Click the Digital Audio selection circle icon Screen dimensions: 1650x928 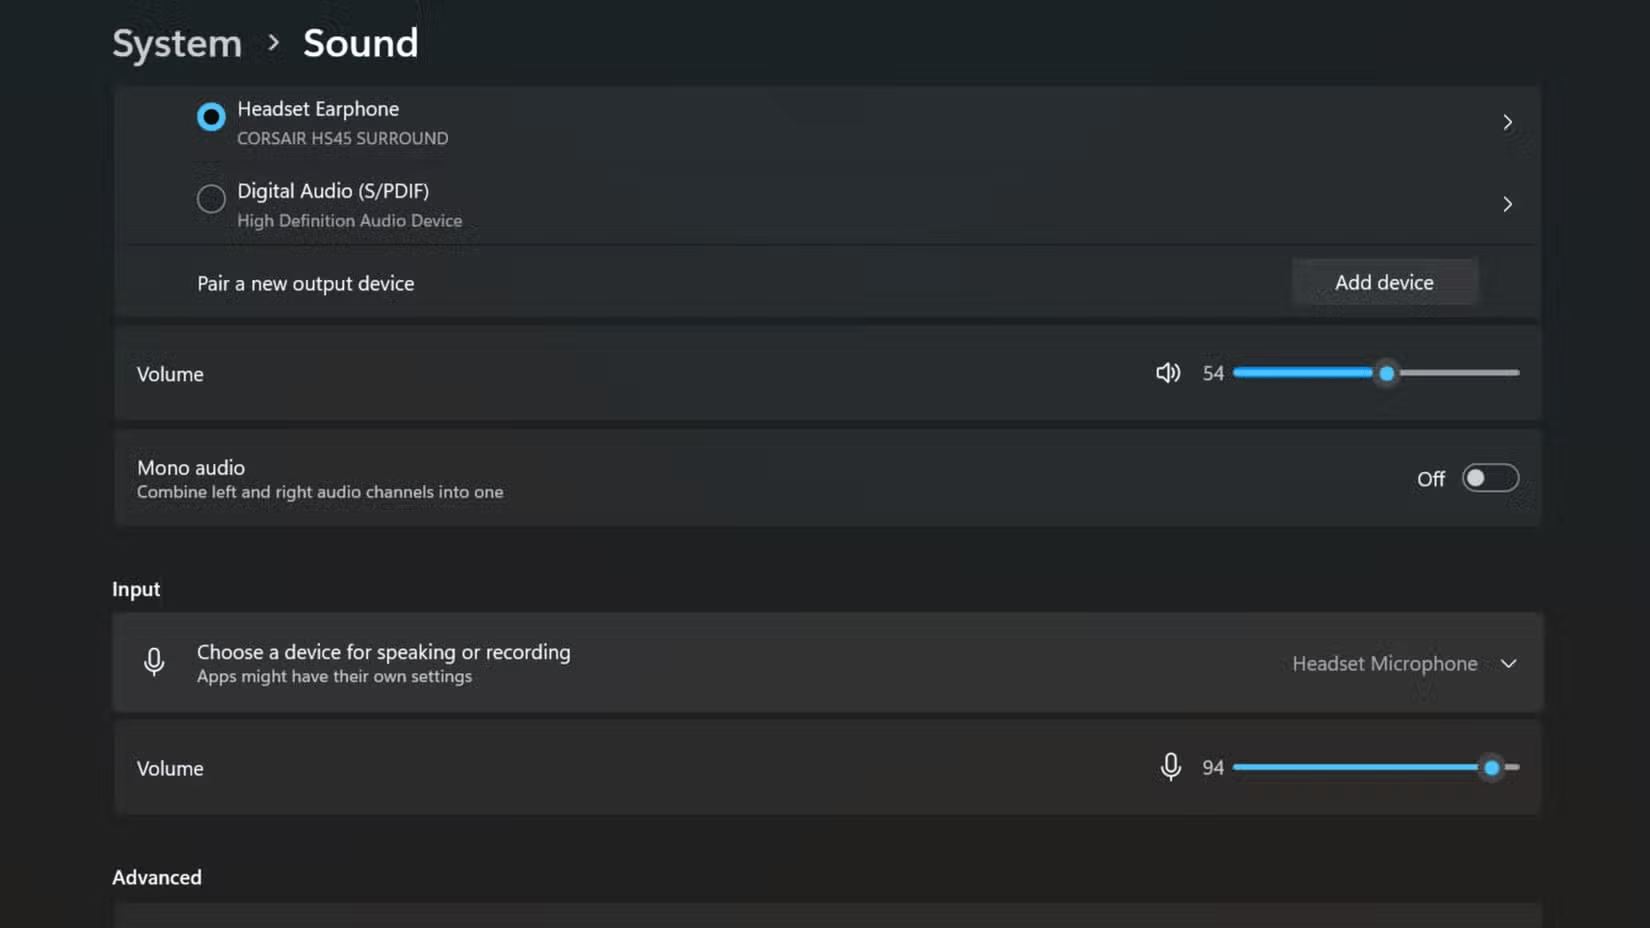point(210,199)
